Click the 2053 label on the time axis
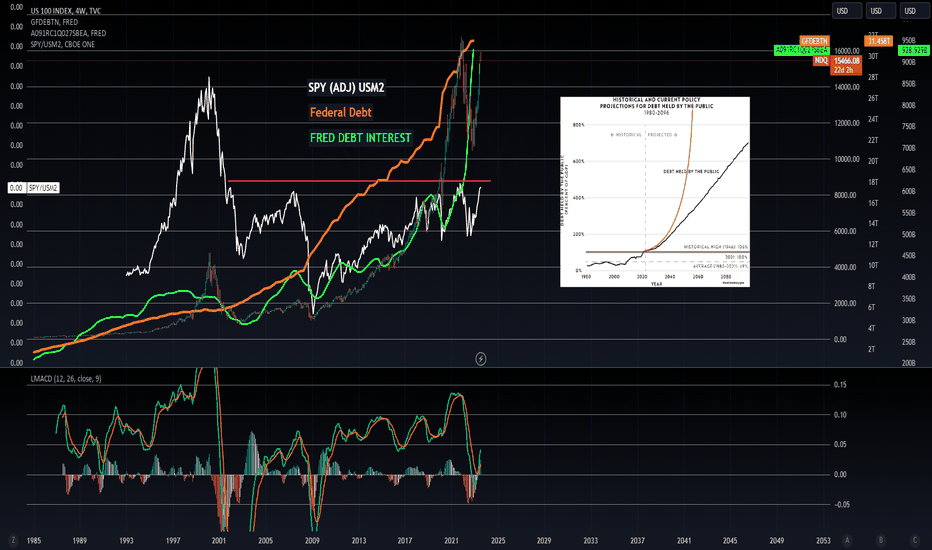The width and height of the screenshot is (932, 550). click(x=823, y=540)
